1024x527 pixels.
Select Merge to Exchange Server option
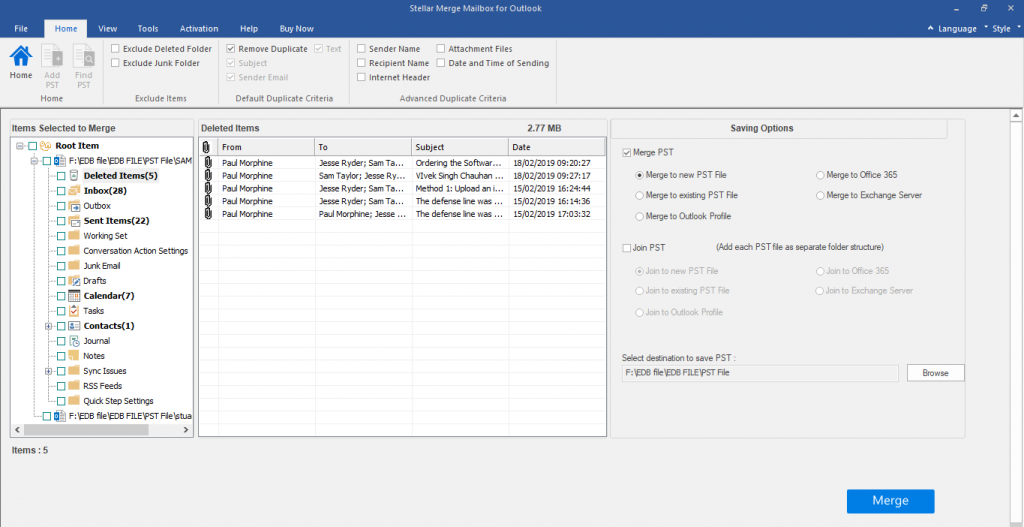(820, 195)
